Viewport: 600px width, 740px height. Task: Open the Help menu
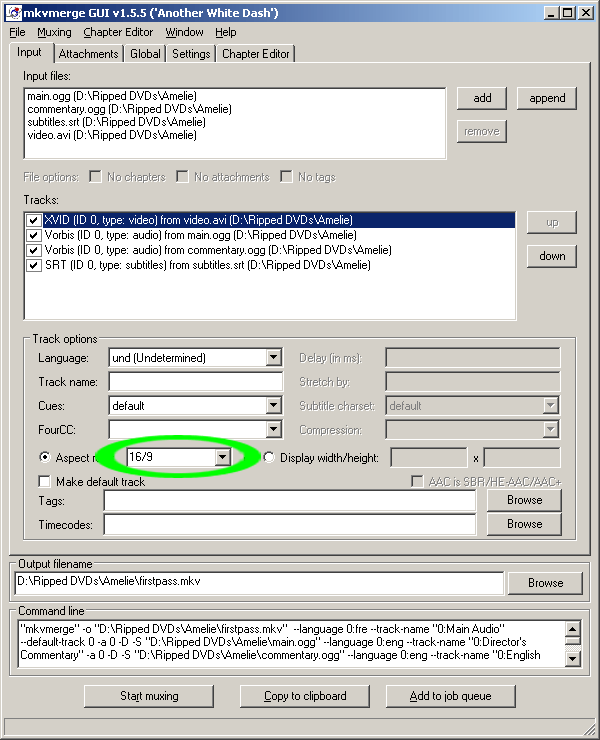click(x=226, y=32)
